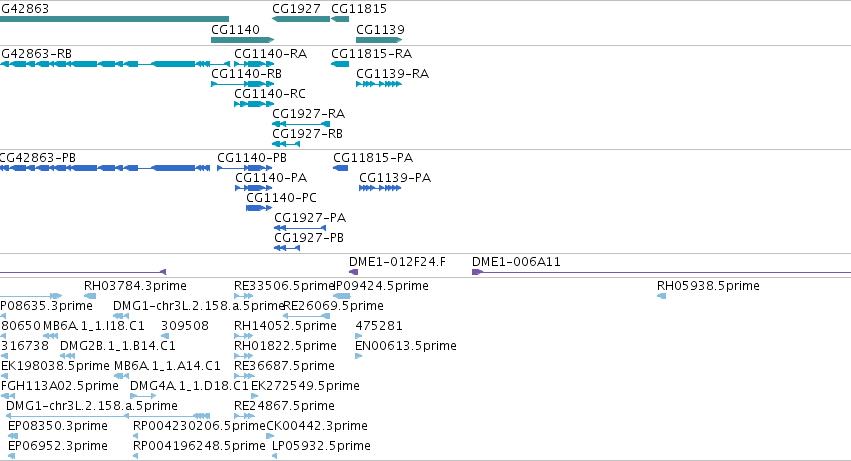Click the RP004196248.5prime EST label

click(200, 446)
